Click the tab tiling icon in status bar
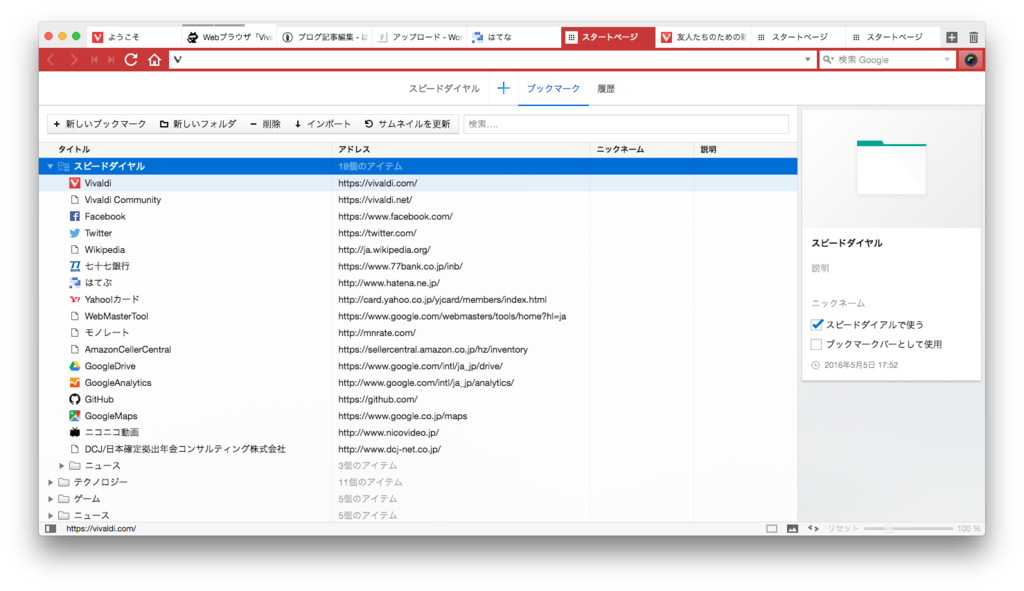 click(771, 528)
